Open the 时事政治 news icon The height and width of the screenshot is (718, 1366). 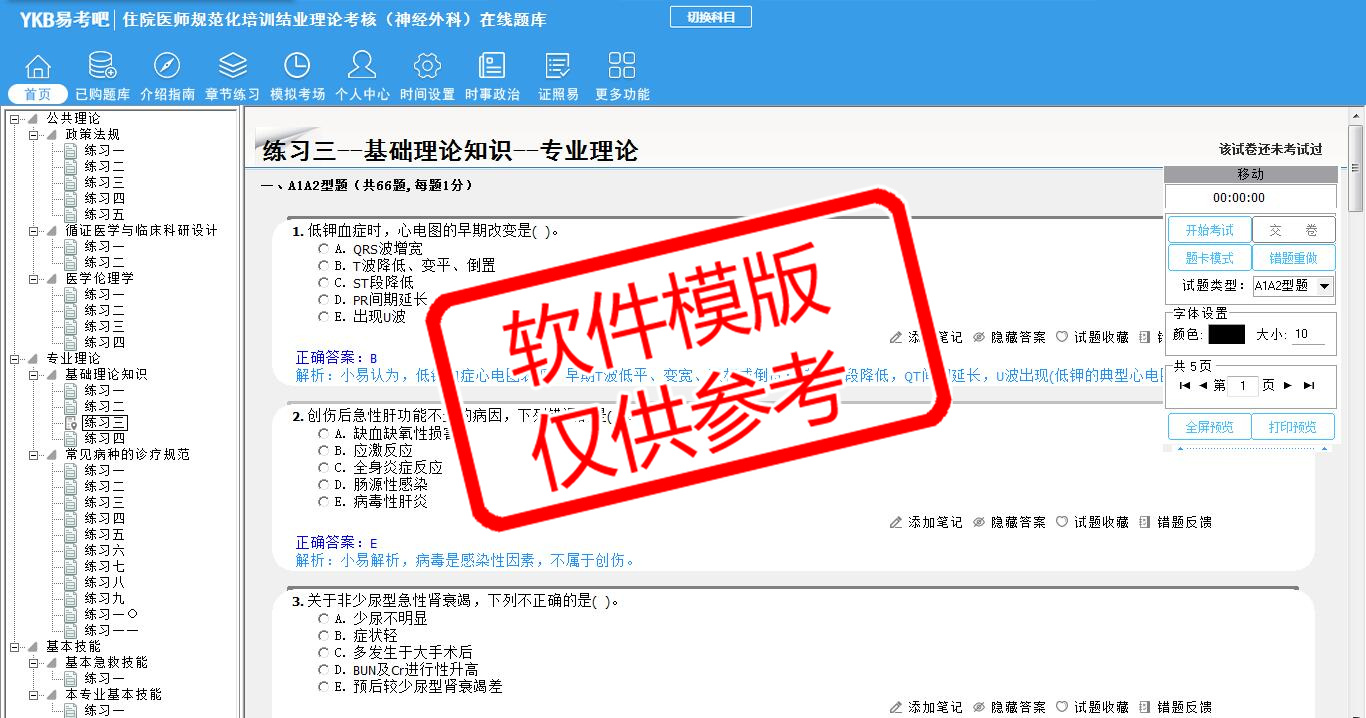(x=492, y=66)
